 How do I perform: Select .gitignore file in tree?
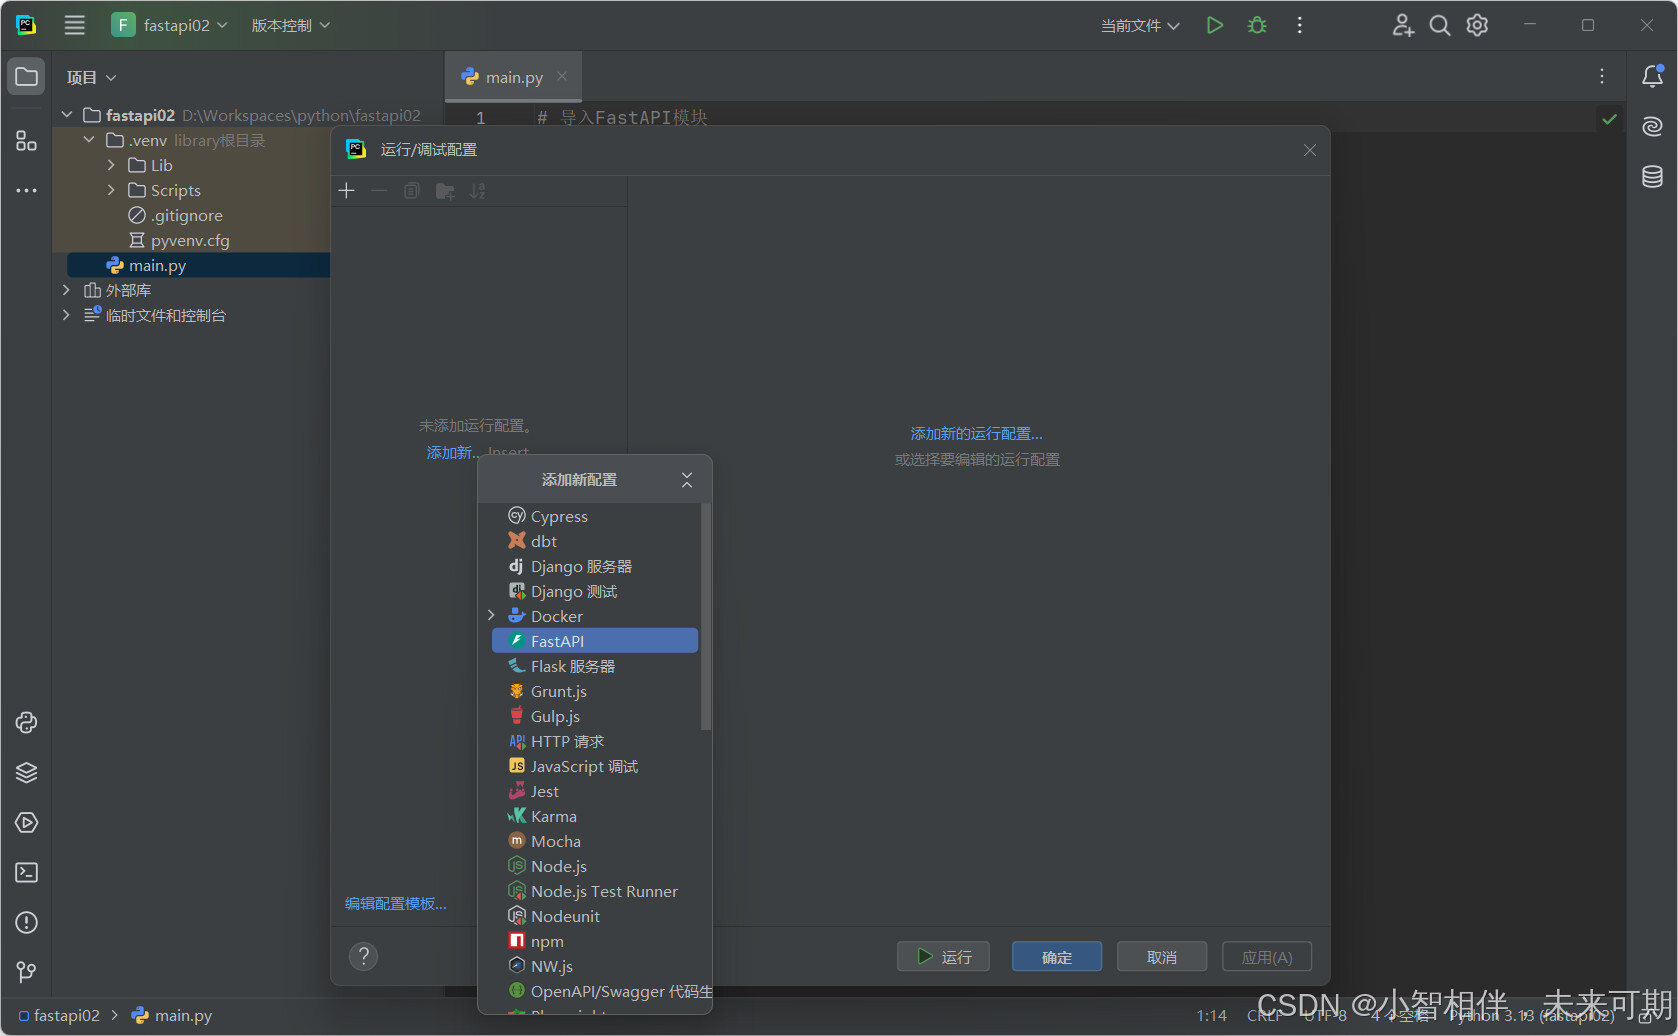click(x=186, y=215)
